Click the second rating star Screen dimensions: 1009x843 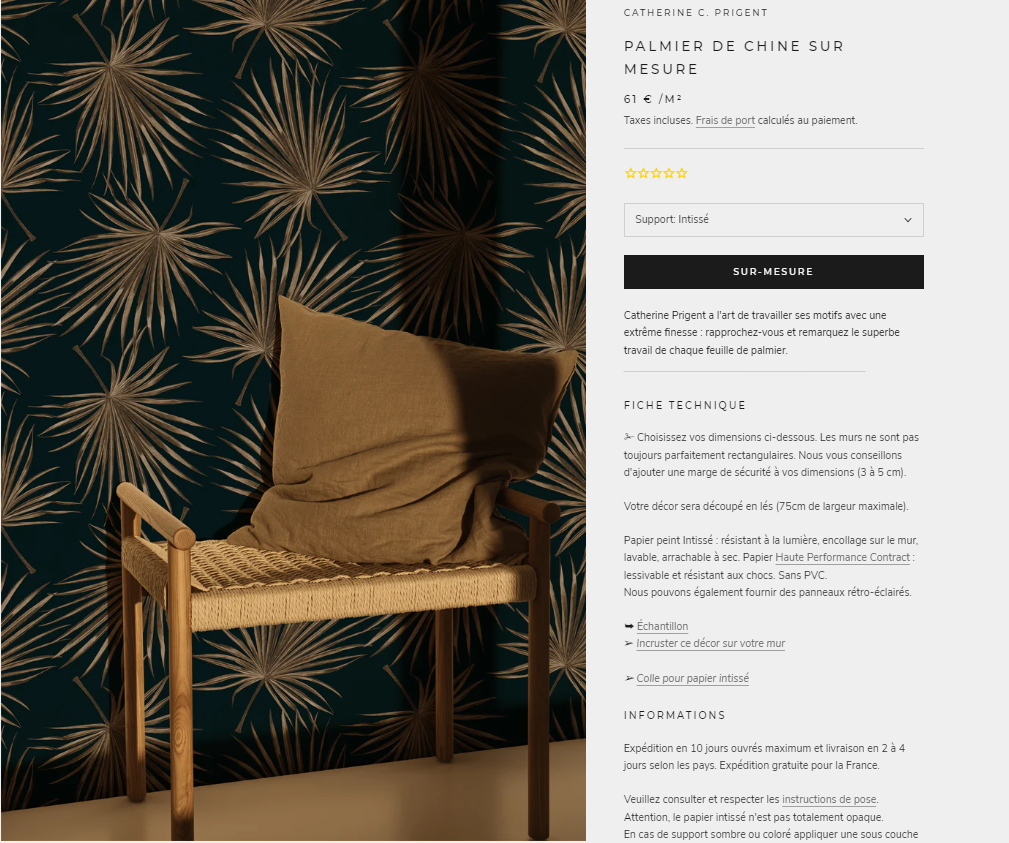(x=643, y=173)
